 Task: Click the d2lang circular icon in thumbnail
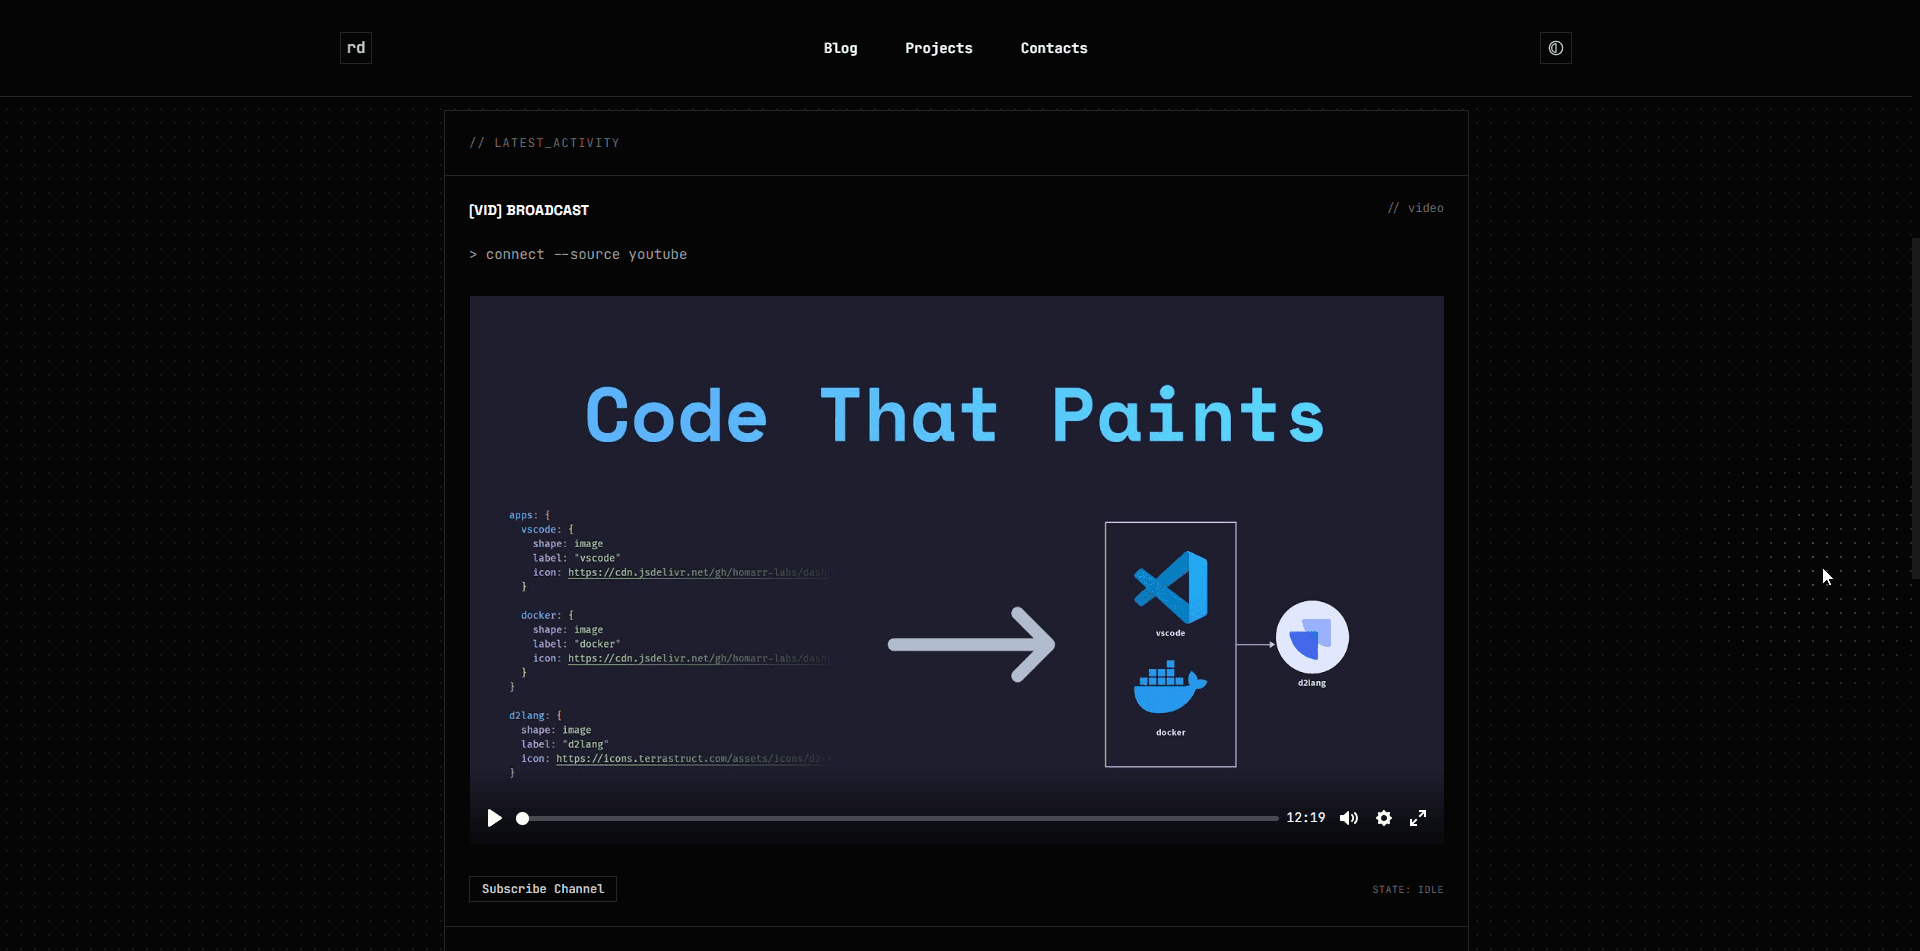point(1312,637)
